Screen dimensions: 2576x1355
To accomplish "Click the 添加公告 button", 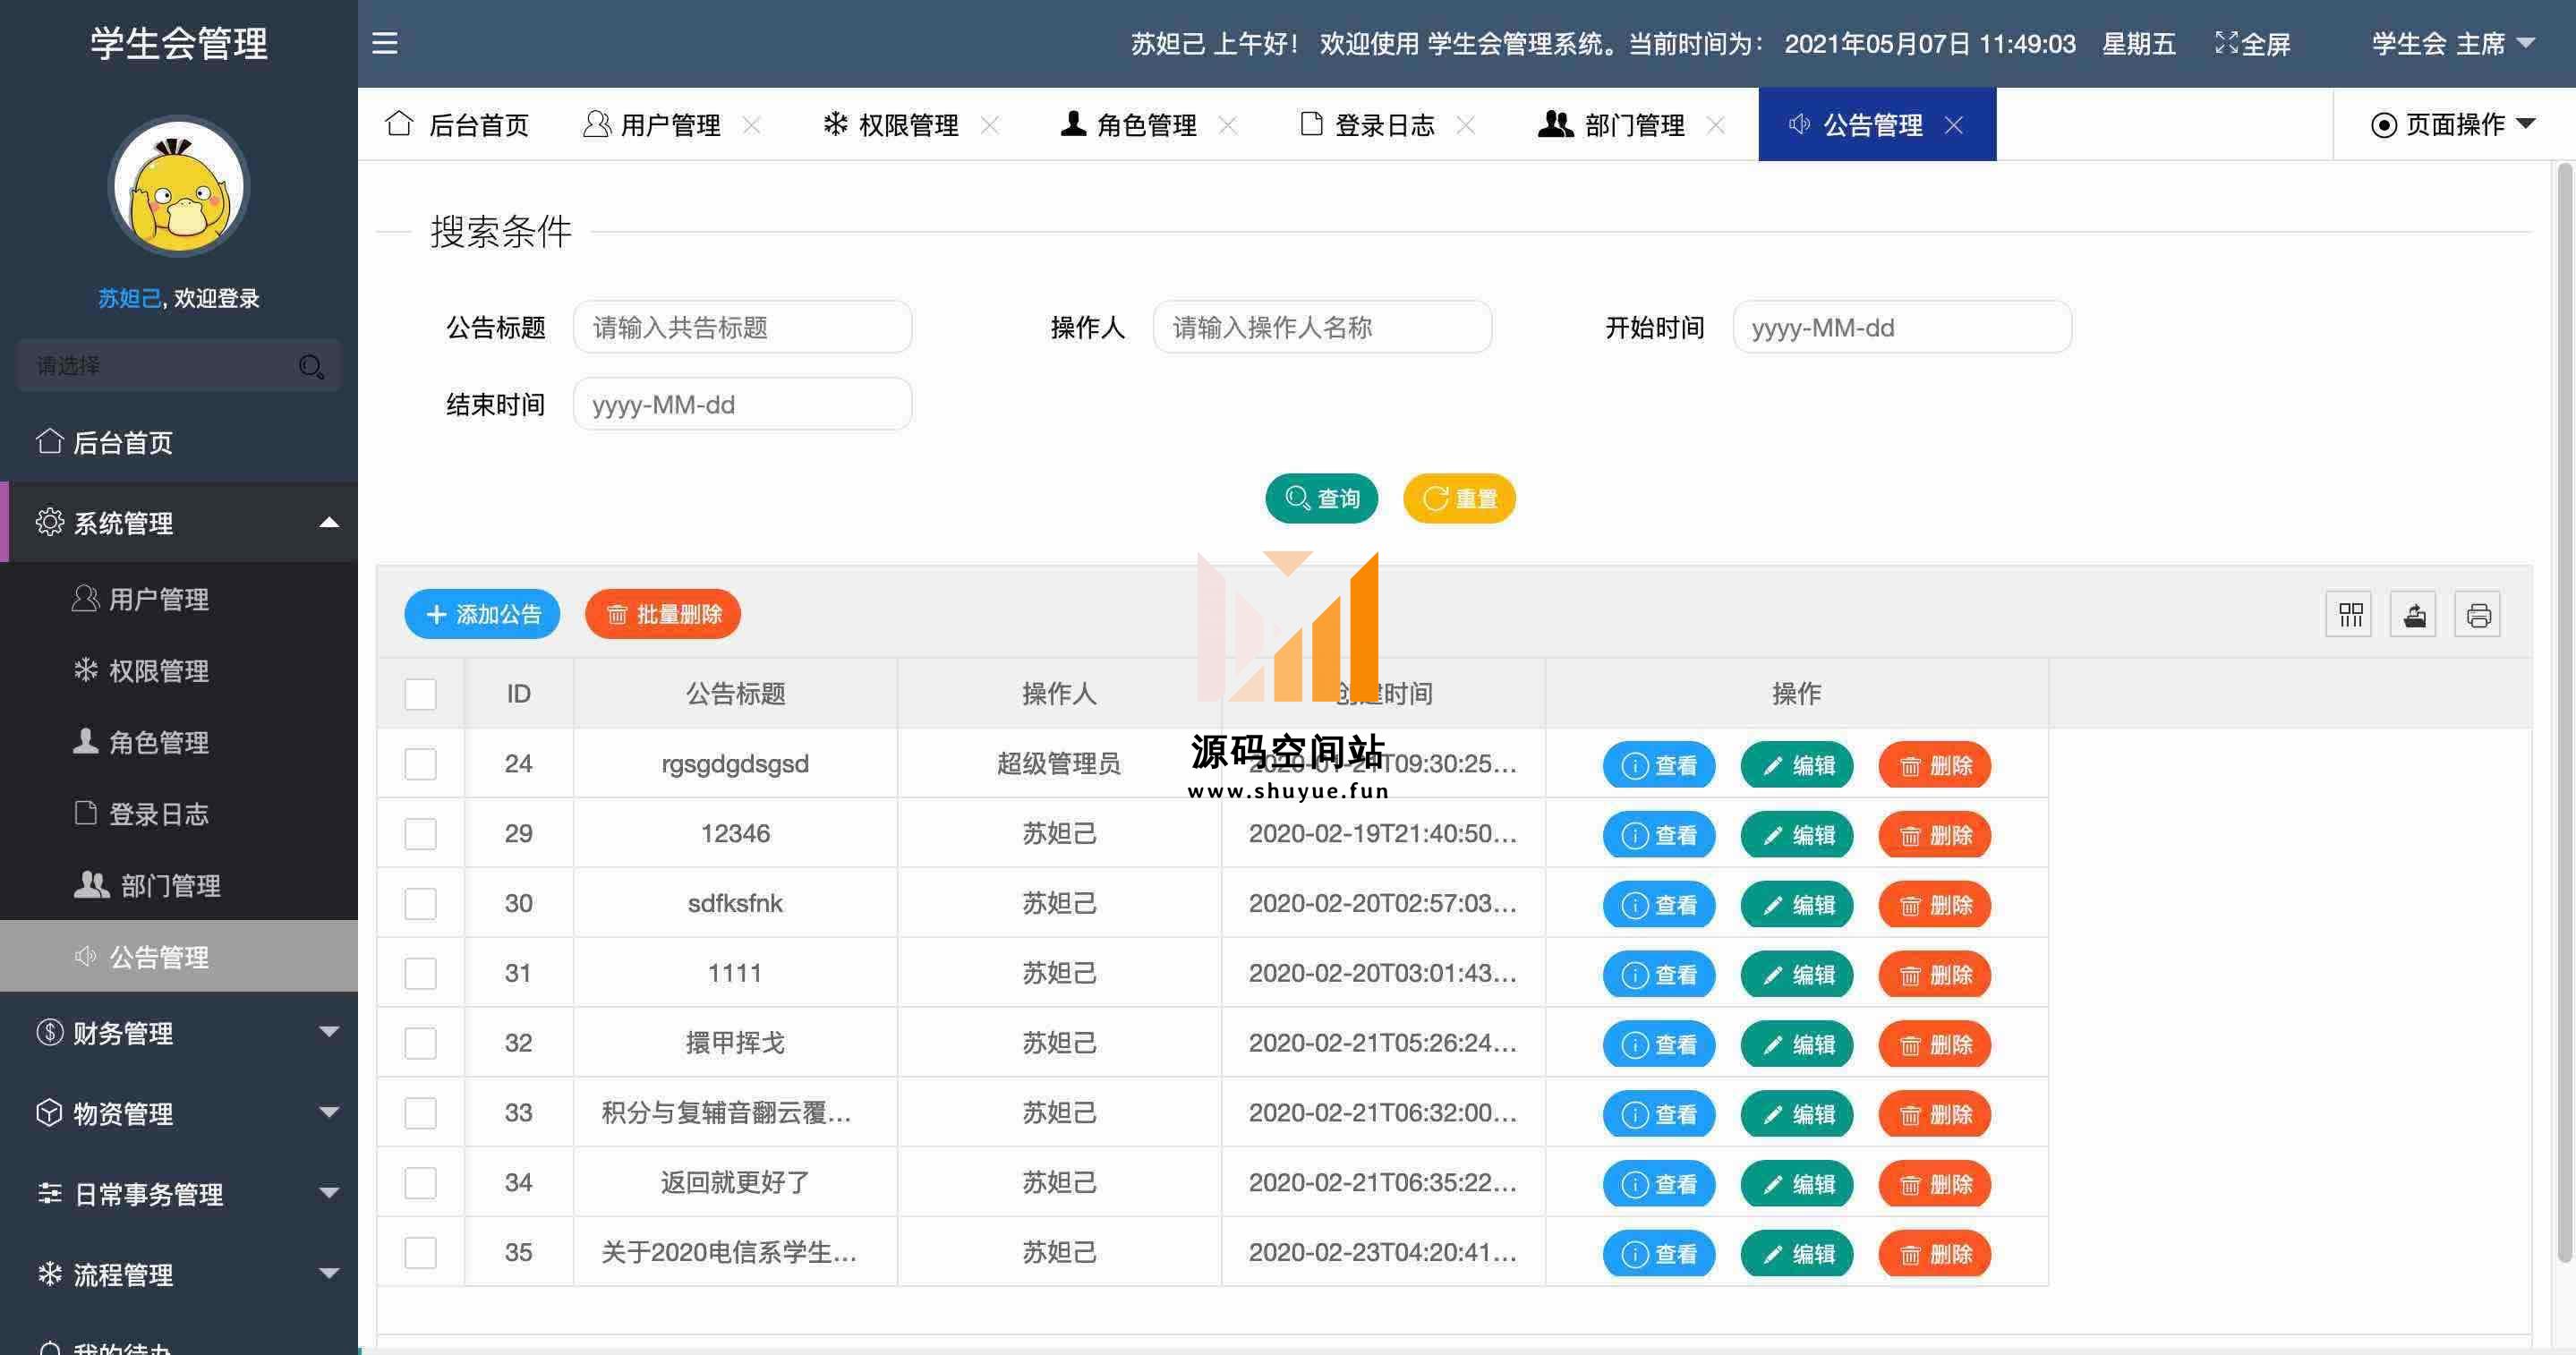I will (482, 614).
